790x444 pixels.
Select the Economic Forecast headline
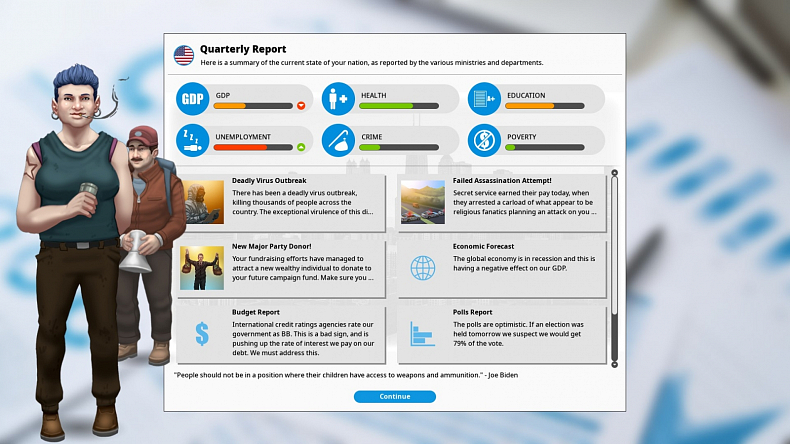[483, 246]
